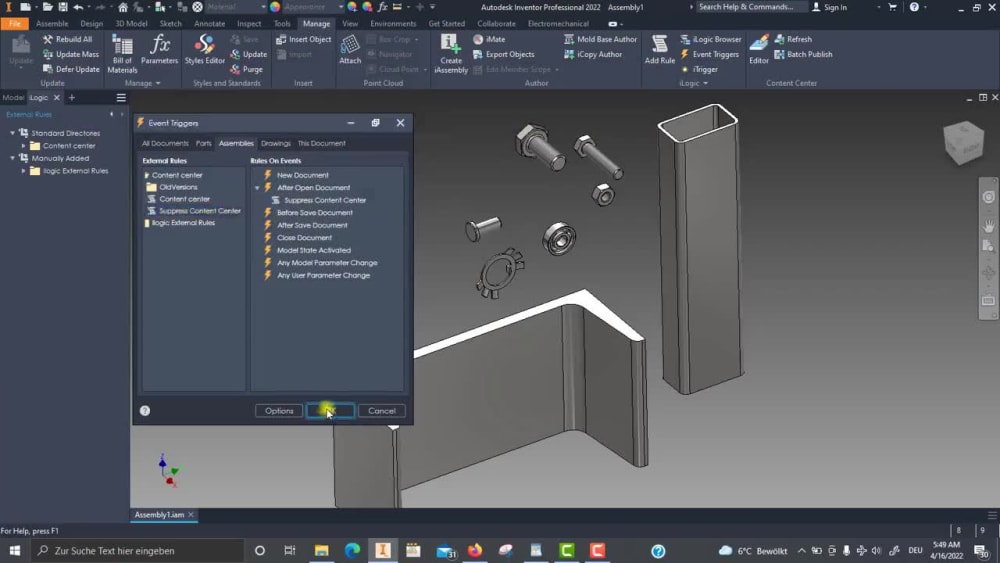
Task: Open Drawings tab in Event Triggers
Action: tap(276, 143)
